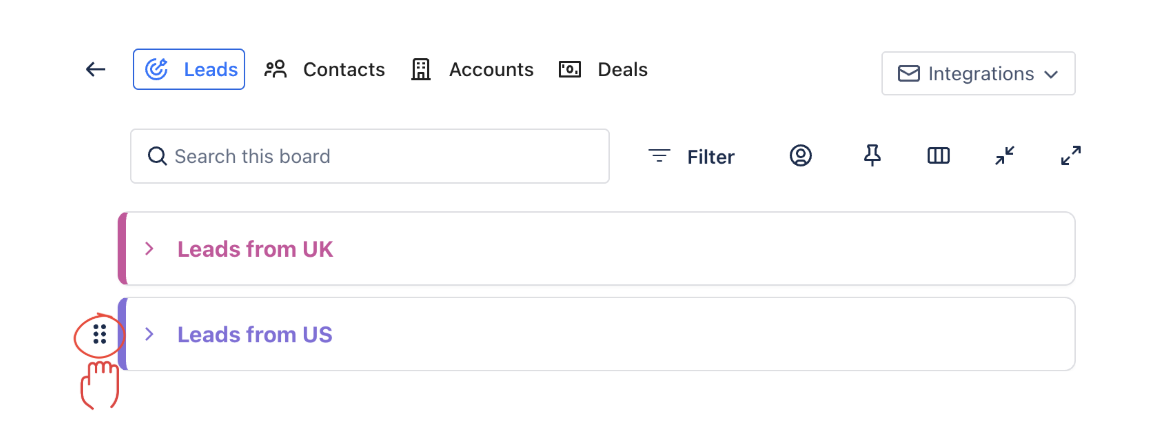The height and width of the screenshot is (446, 1164).
Task: Click the pink Leads from UK color bar
Action: (x=122, y=249)
